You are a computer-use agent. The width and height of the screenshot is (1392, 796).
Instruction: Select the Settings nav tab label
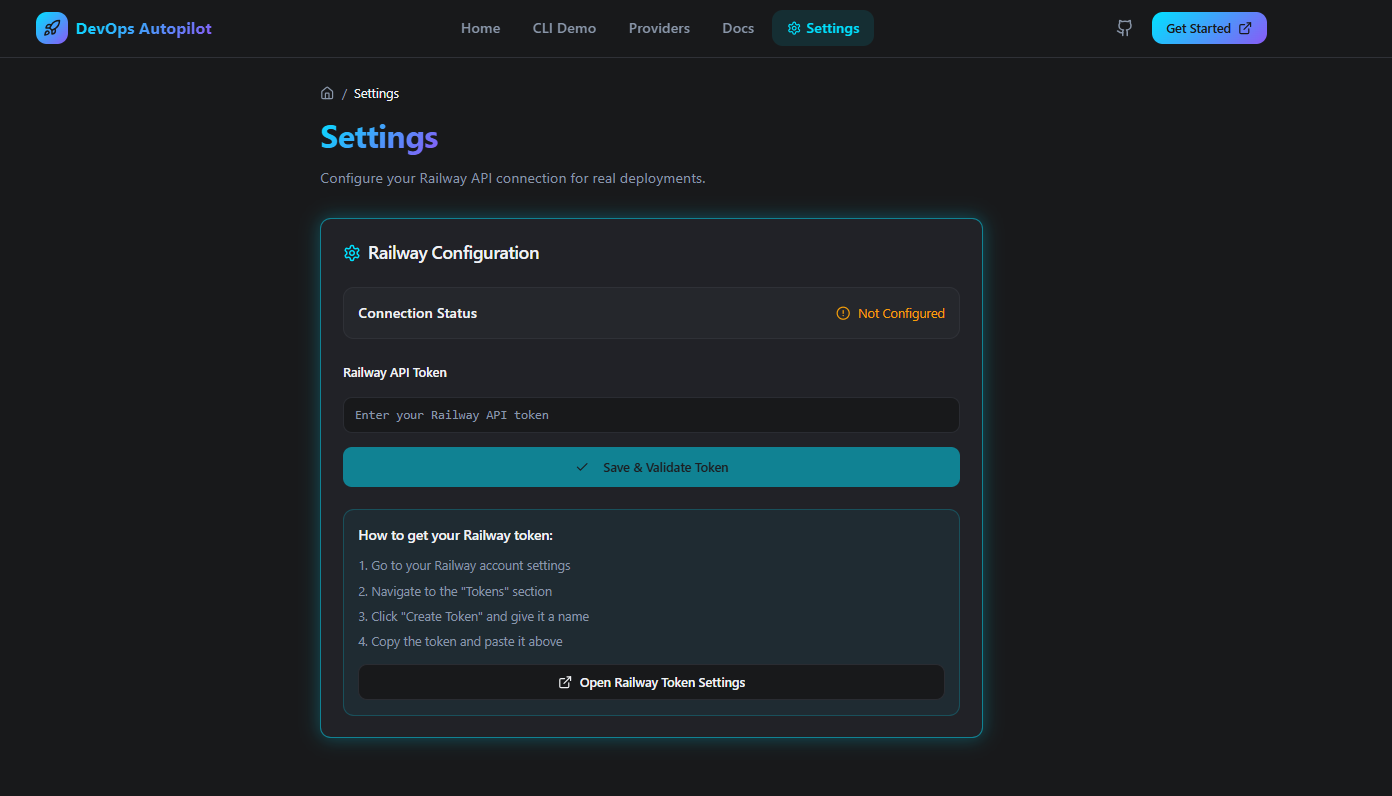(x=832, y=28)
